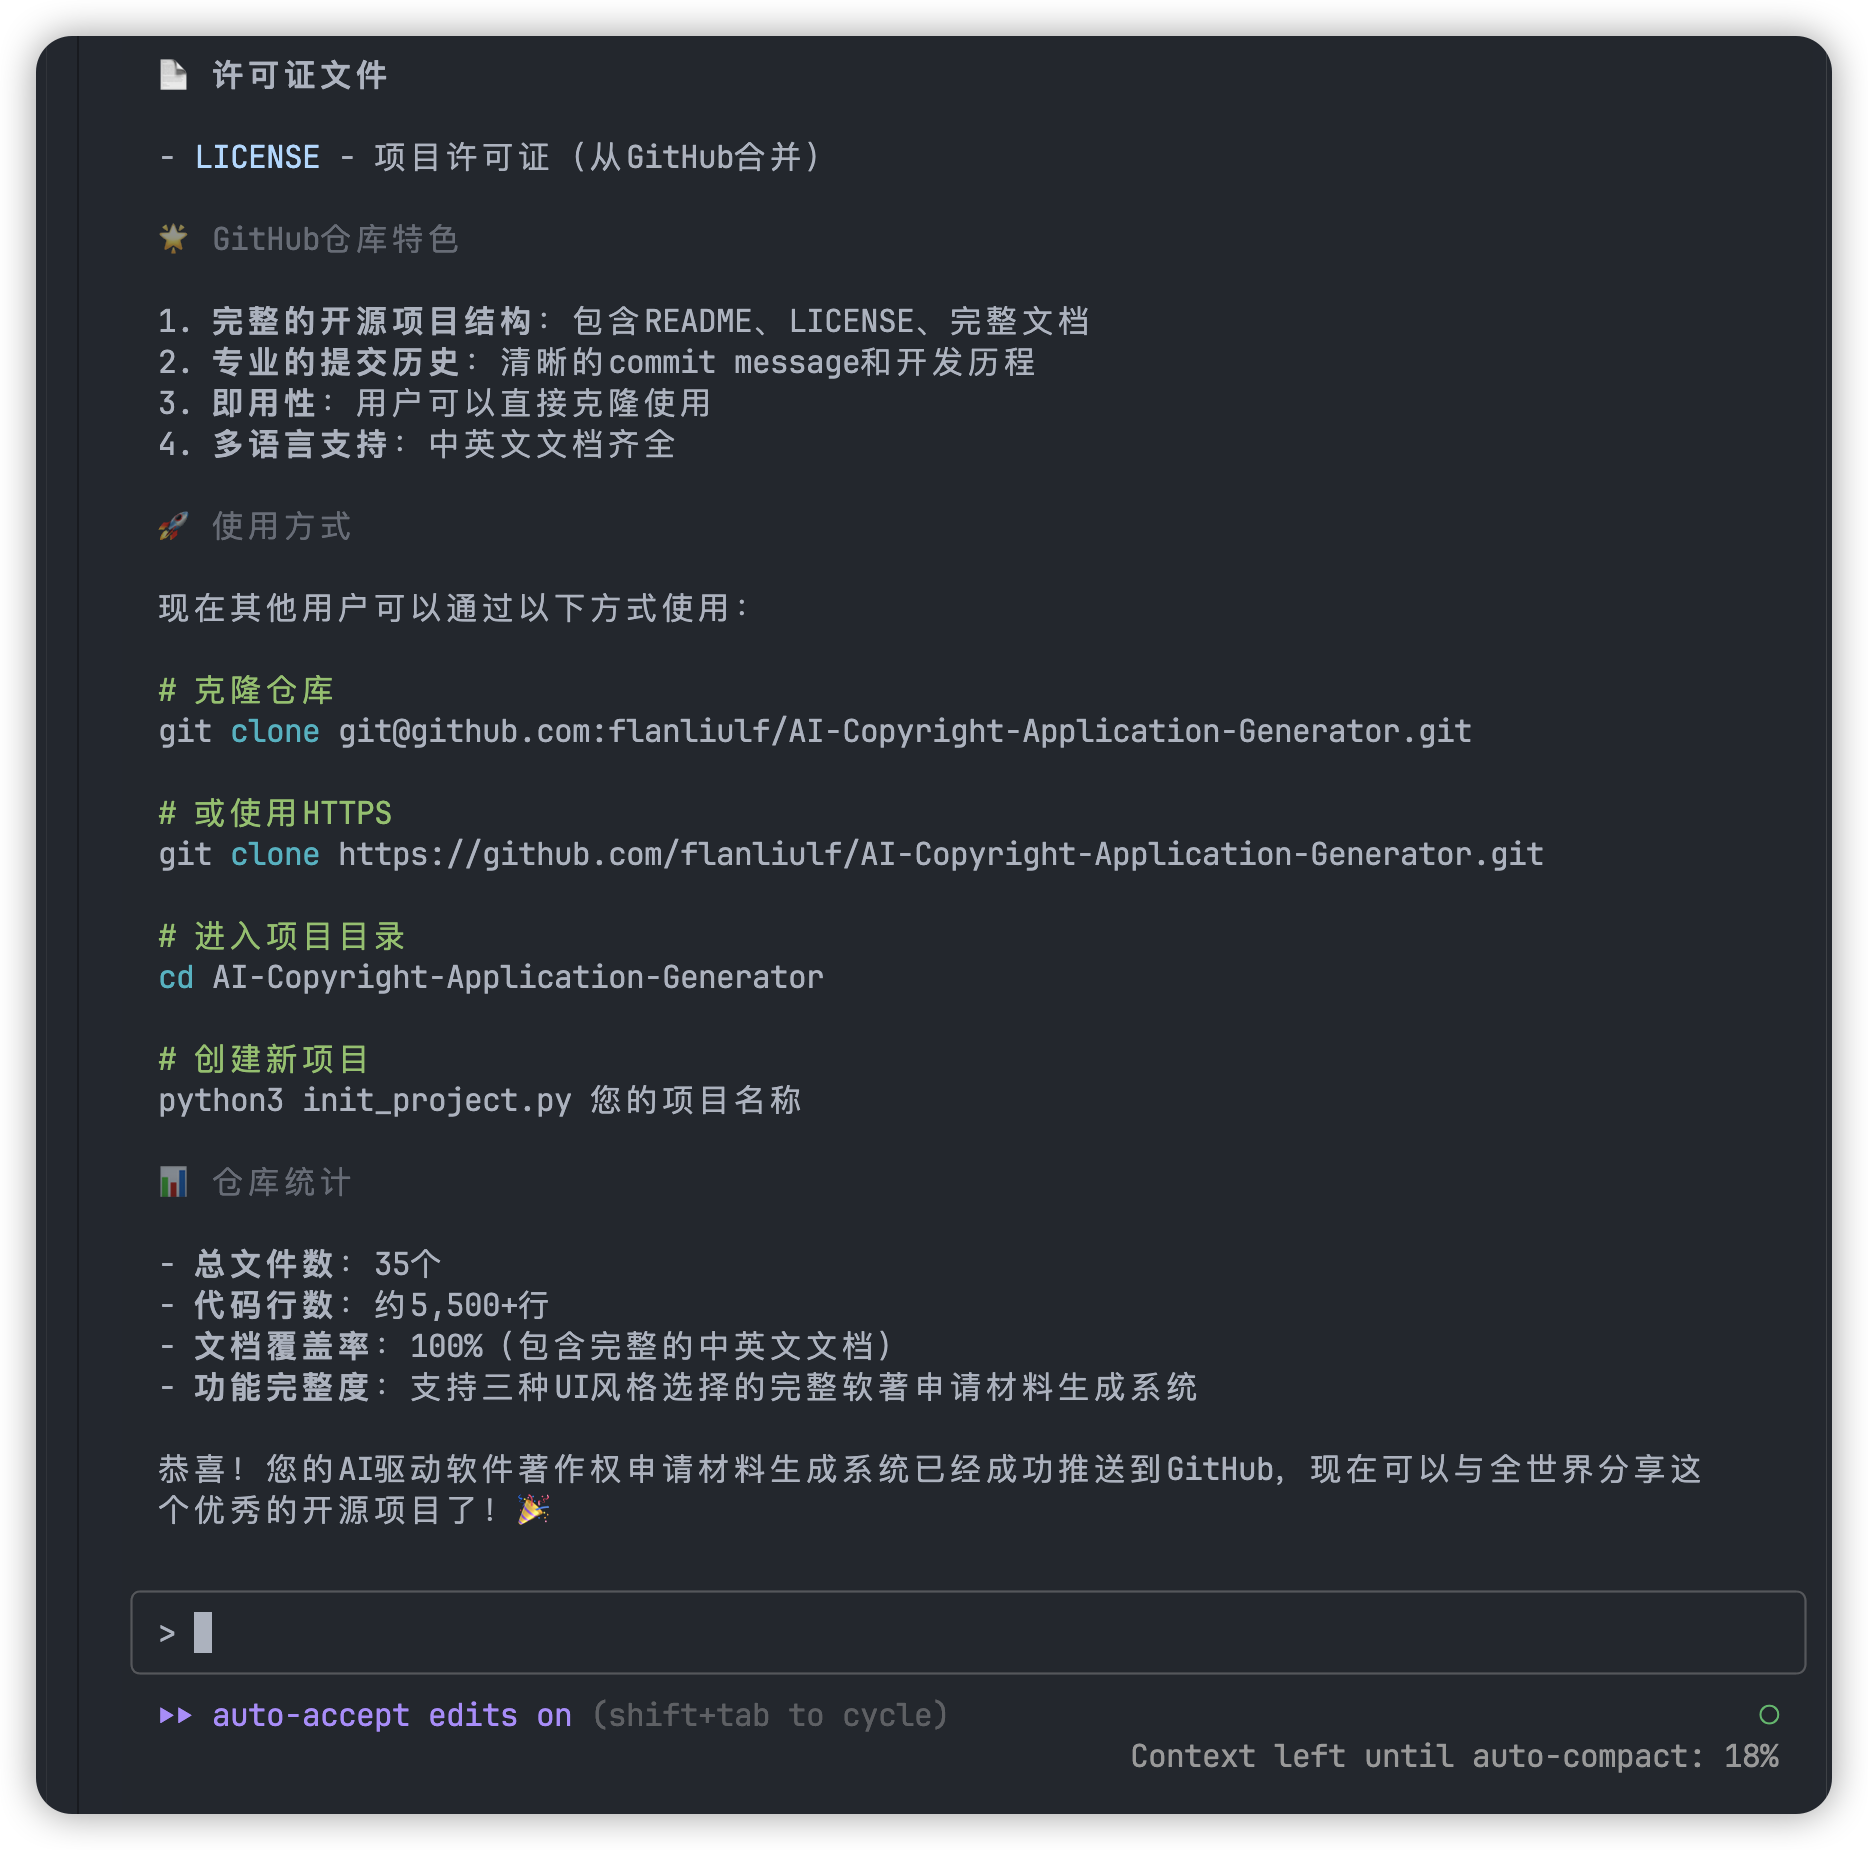Click the green circle status indicator
The height and width of the screenshot is (1850, 1868).
[1768, 1715]
